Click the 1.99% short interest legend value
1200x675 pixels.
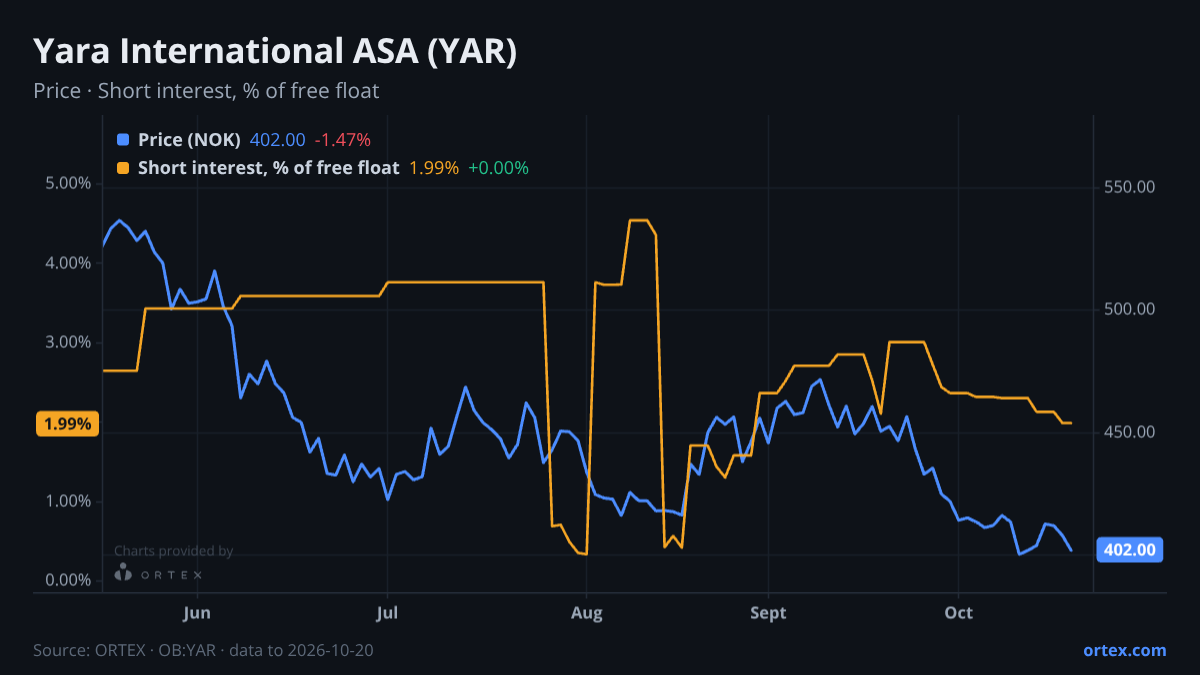[x=434, y=168]
